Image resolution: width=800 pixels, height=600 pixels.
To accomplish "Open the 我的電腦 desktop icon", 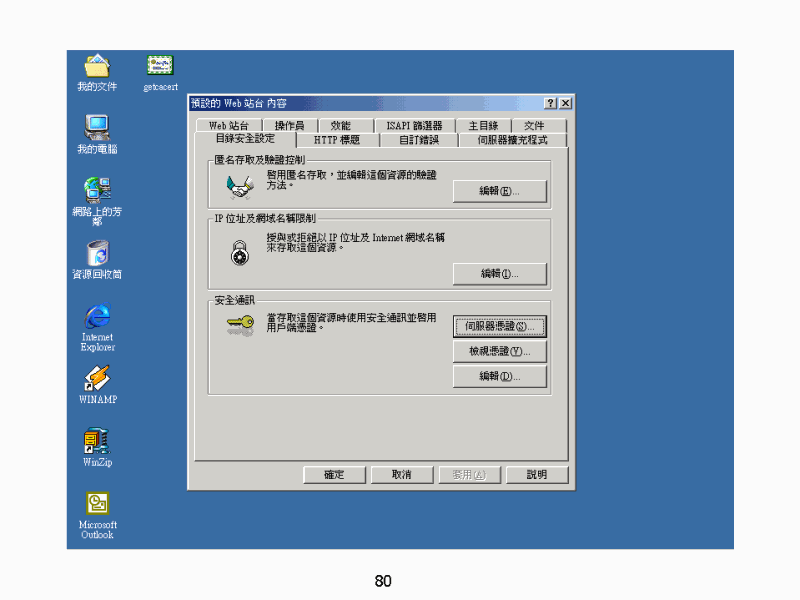I will click(x=97, y=128).
